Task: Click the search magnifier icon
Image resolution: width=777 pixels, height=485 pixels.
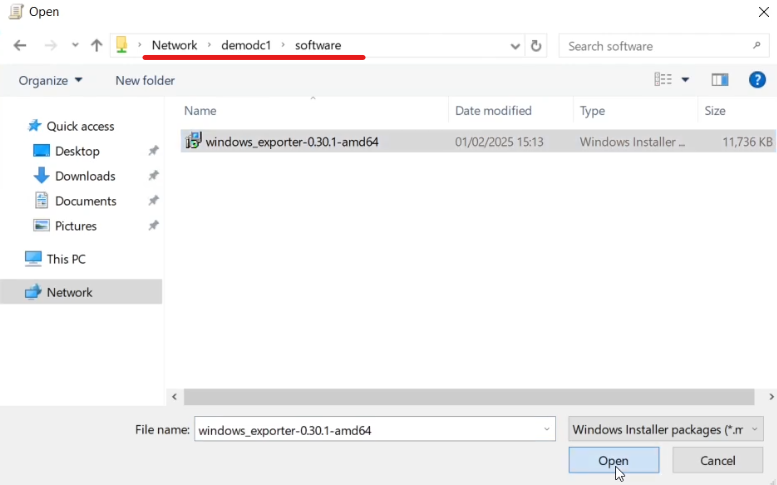Action: click(x=756, y=46)
